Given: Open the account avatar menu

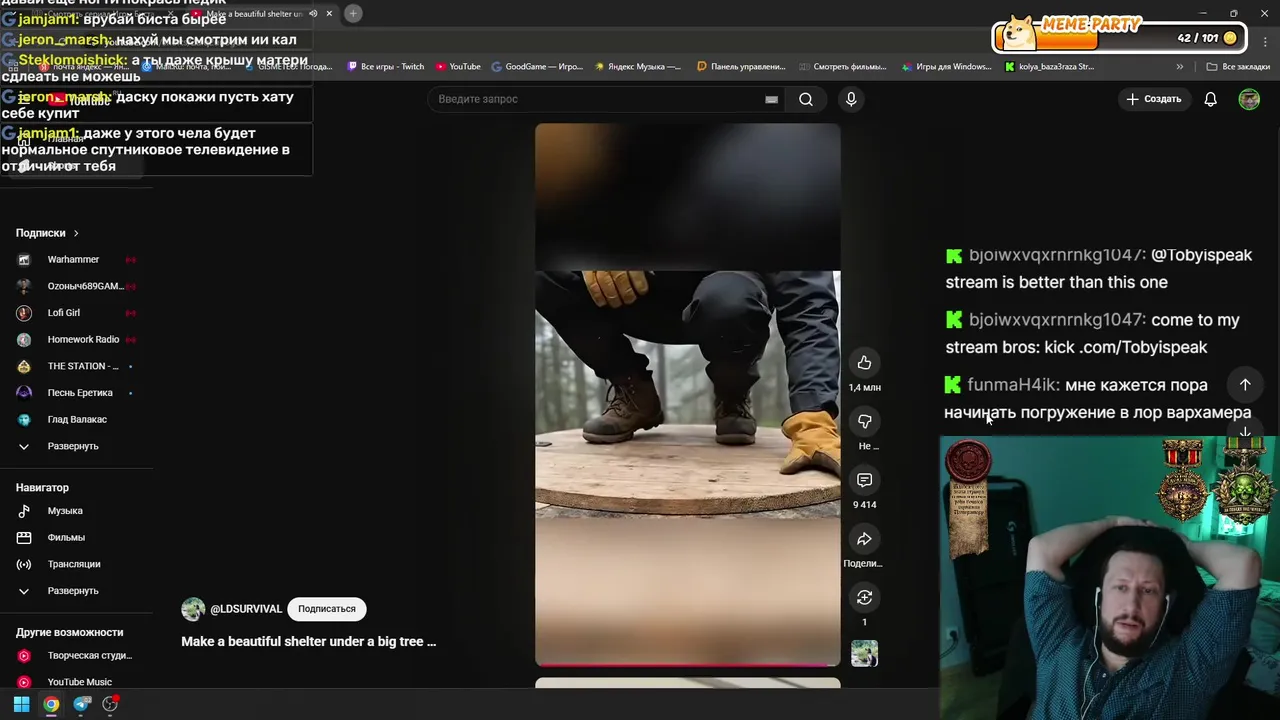Looking at the screenshot, I should 1249,99.
